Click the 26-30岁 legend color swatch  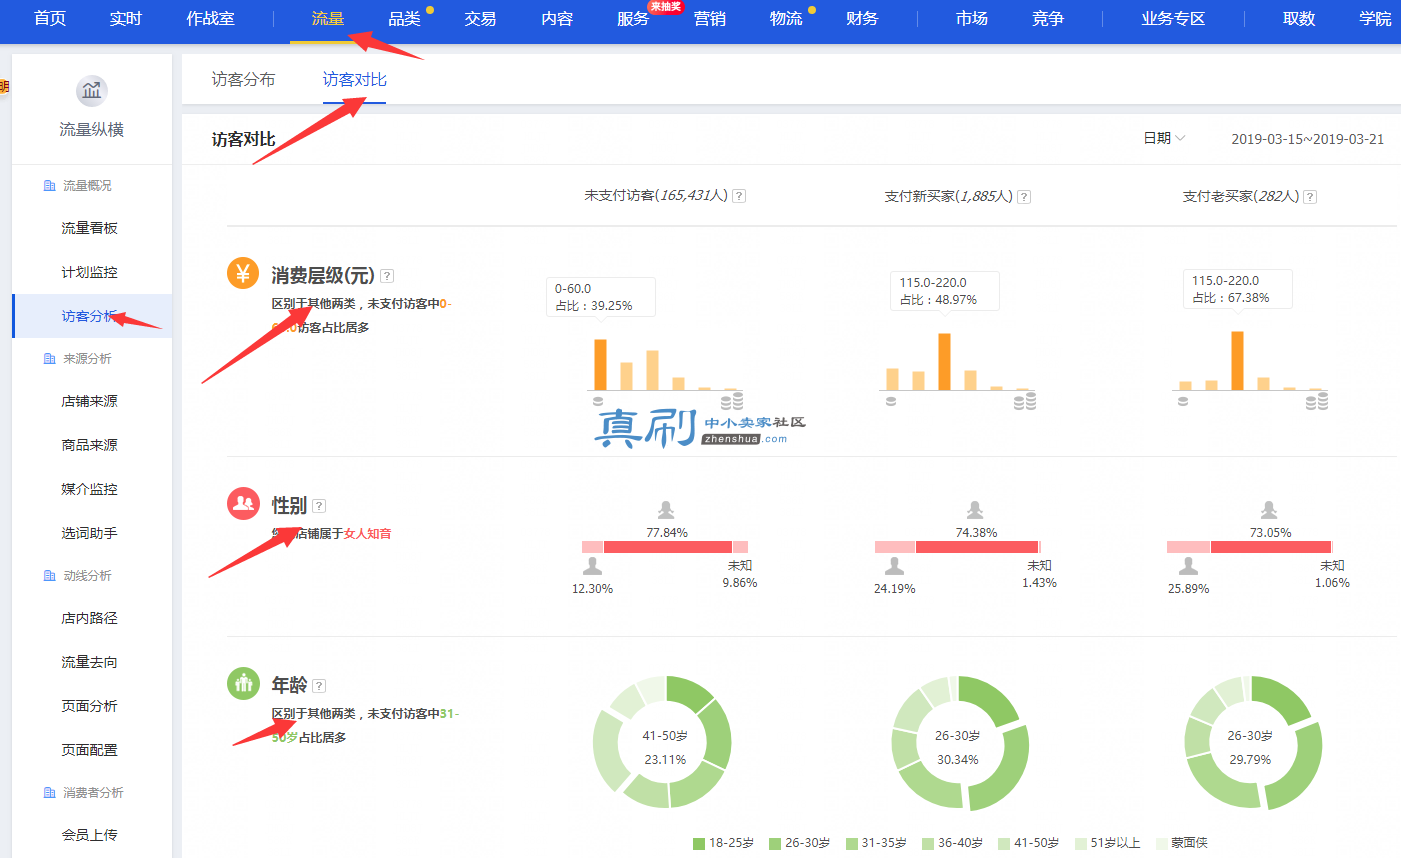pos(775,844)
